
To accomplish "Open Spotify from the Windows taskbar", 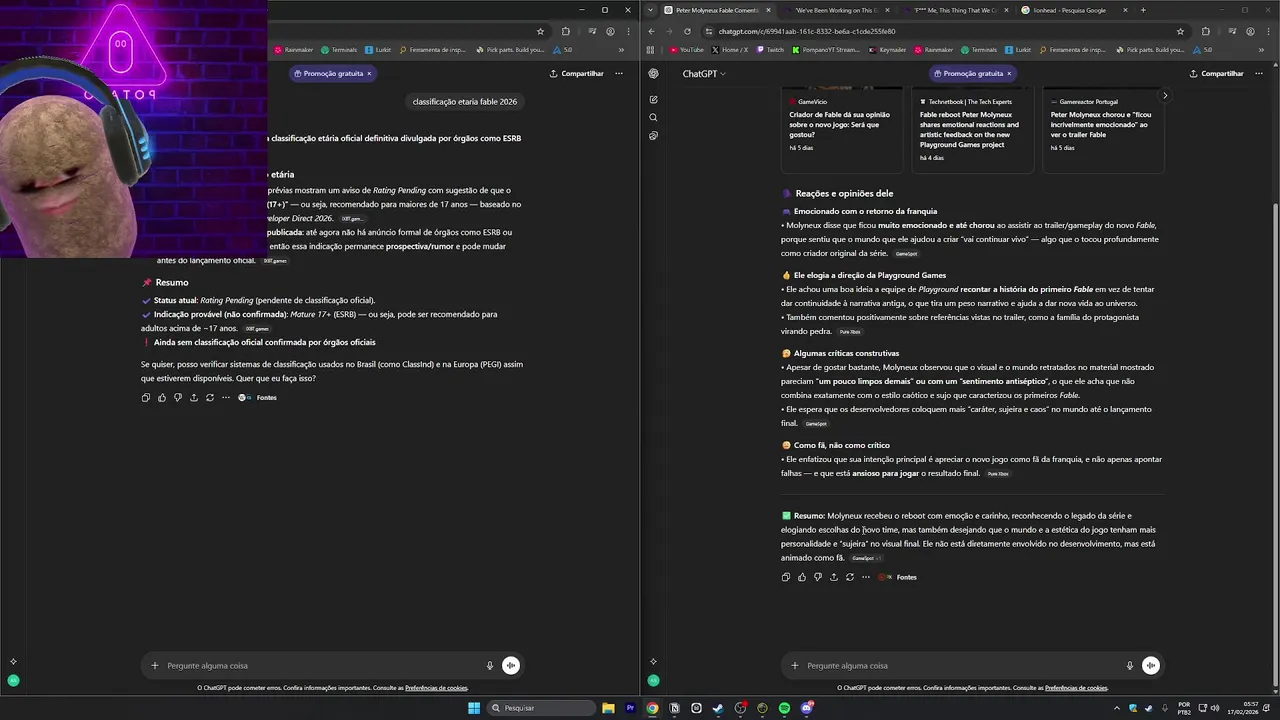I will pos(784,708).
